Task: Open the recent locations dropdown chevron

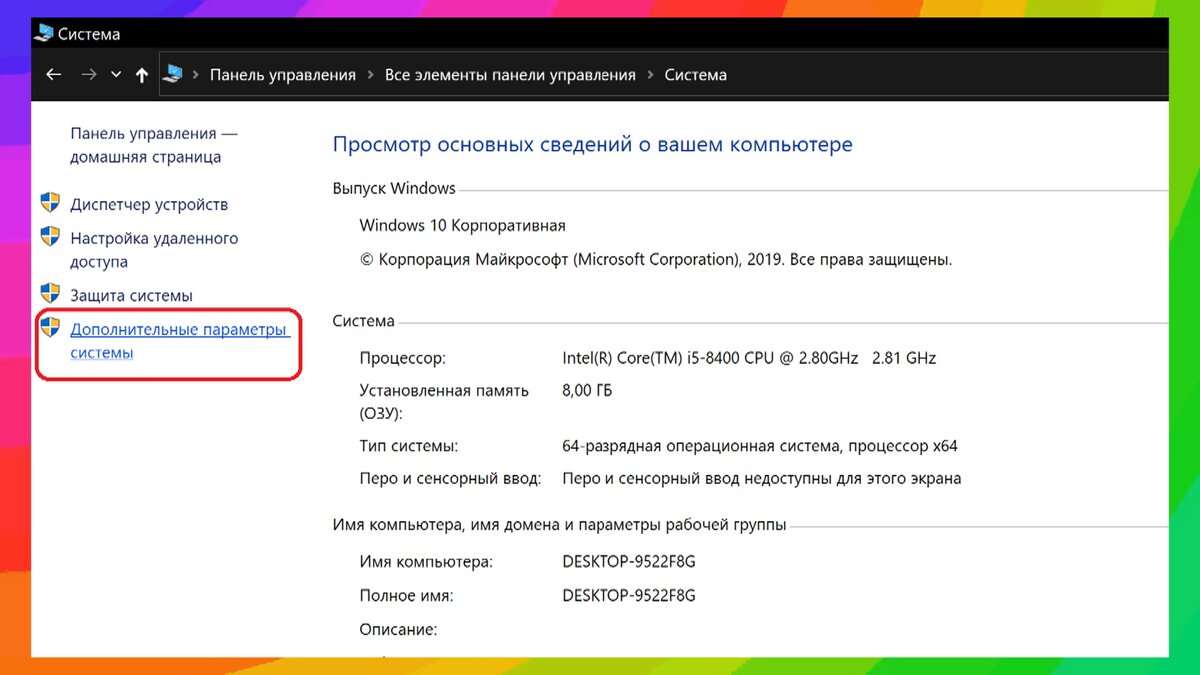Action: tap(116, 75)
